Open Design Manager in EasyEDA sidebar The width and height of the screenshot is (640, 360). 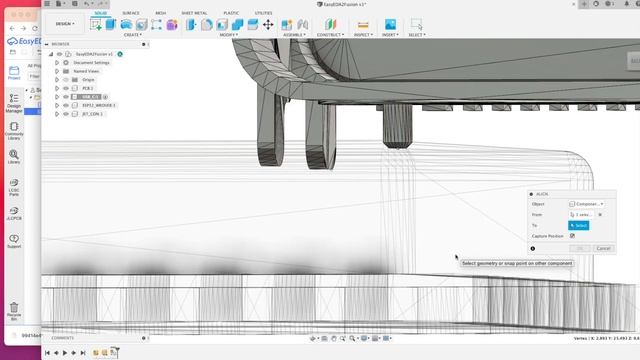click(14, 103)
